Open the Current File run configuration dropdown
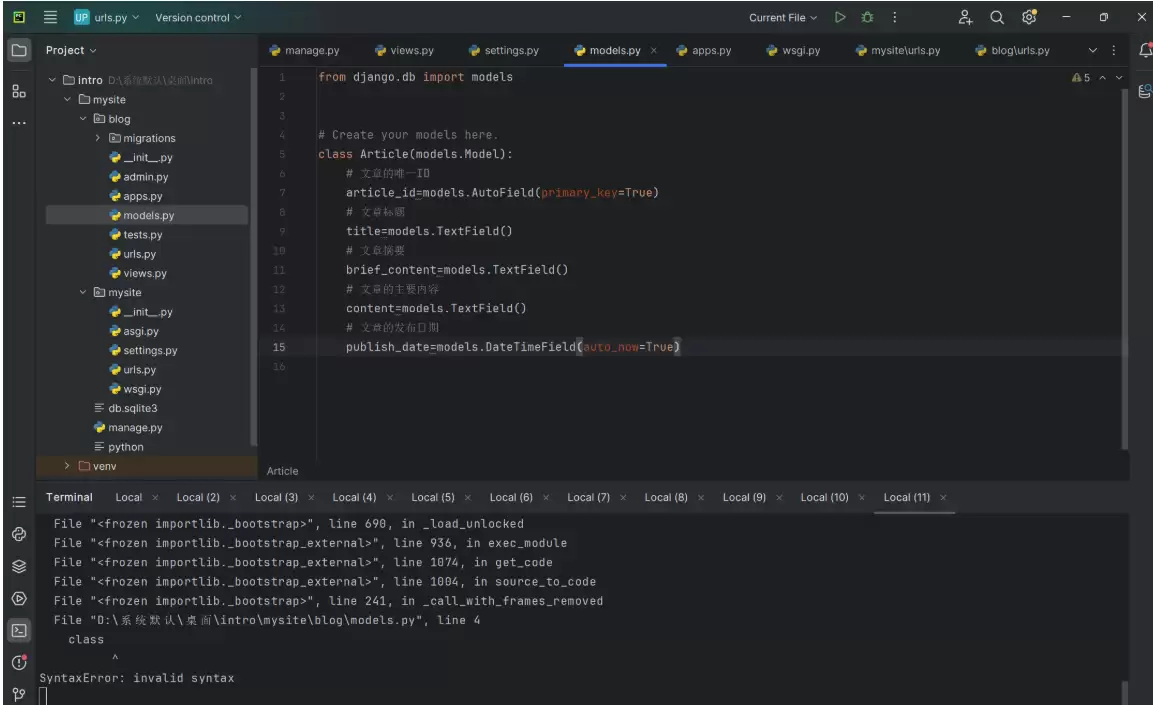This screenshot has height=705, width=1153. (783, 17)
